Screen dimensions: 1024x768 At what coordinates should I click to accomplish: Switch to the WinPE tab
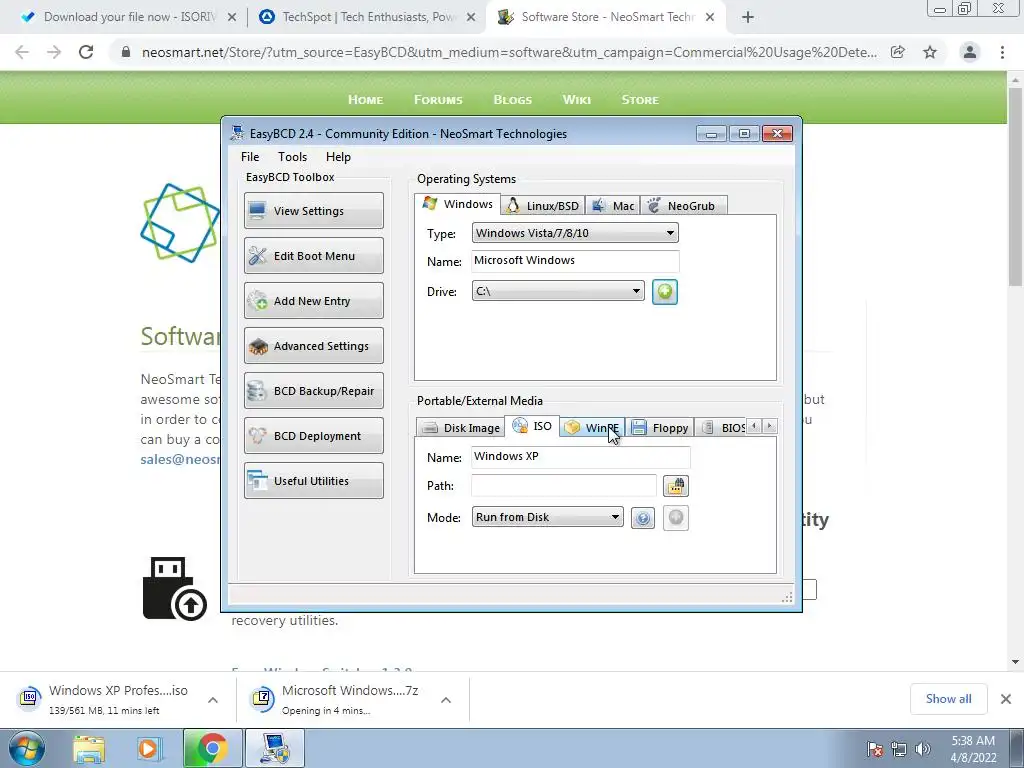[x=592, y=428]
